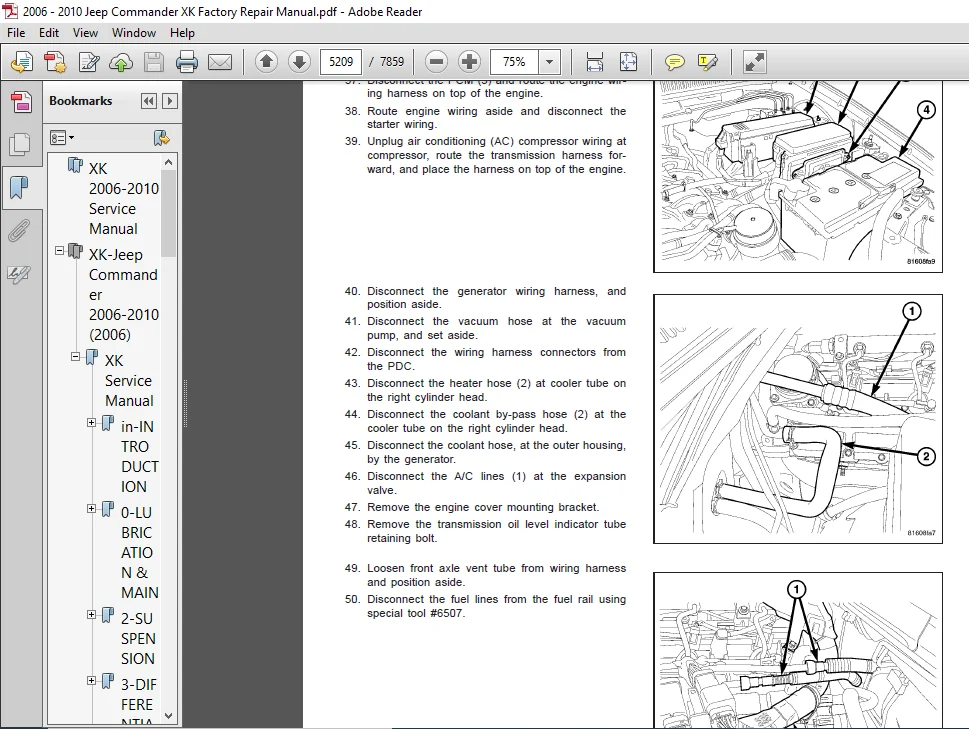969x729 pixels.
Task: Select the Highlight text tool
Action: [x=707, y=62]
